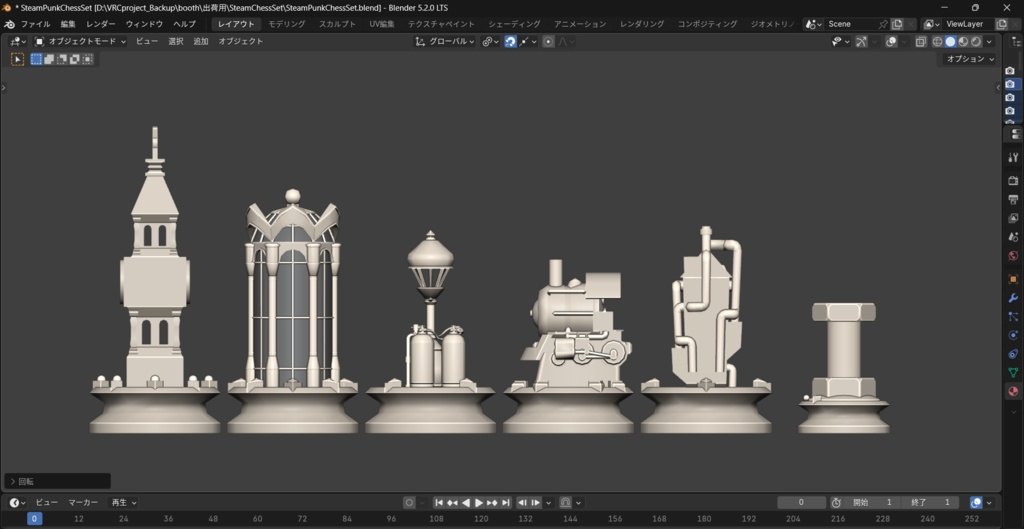The height and width of the screenshot is (529, 1024).
Task: Switch to the UV編集 workspace tab
Action: (382, 24)
